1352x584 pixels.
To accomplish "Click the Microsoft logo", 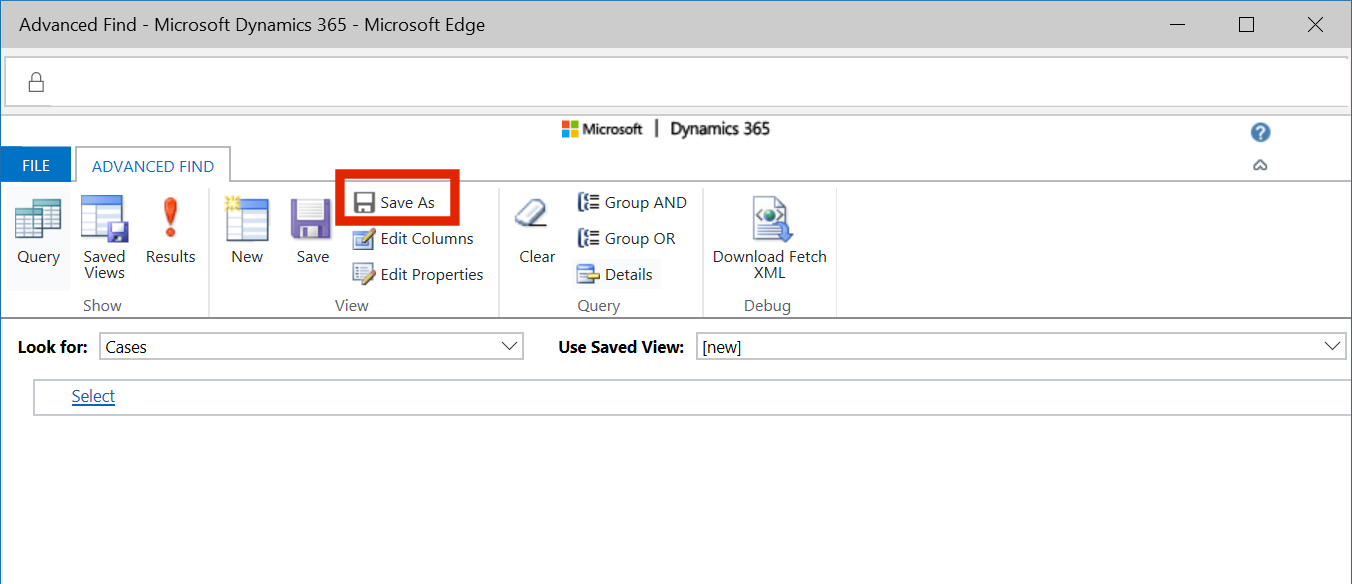I will coord(602,129).
